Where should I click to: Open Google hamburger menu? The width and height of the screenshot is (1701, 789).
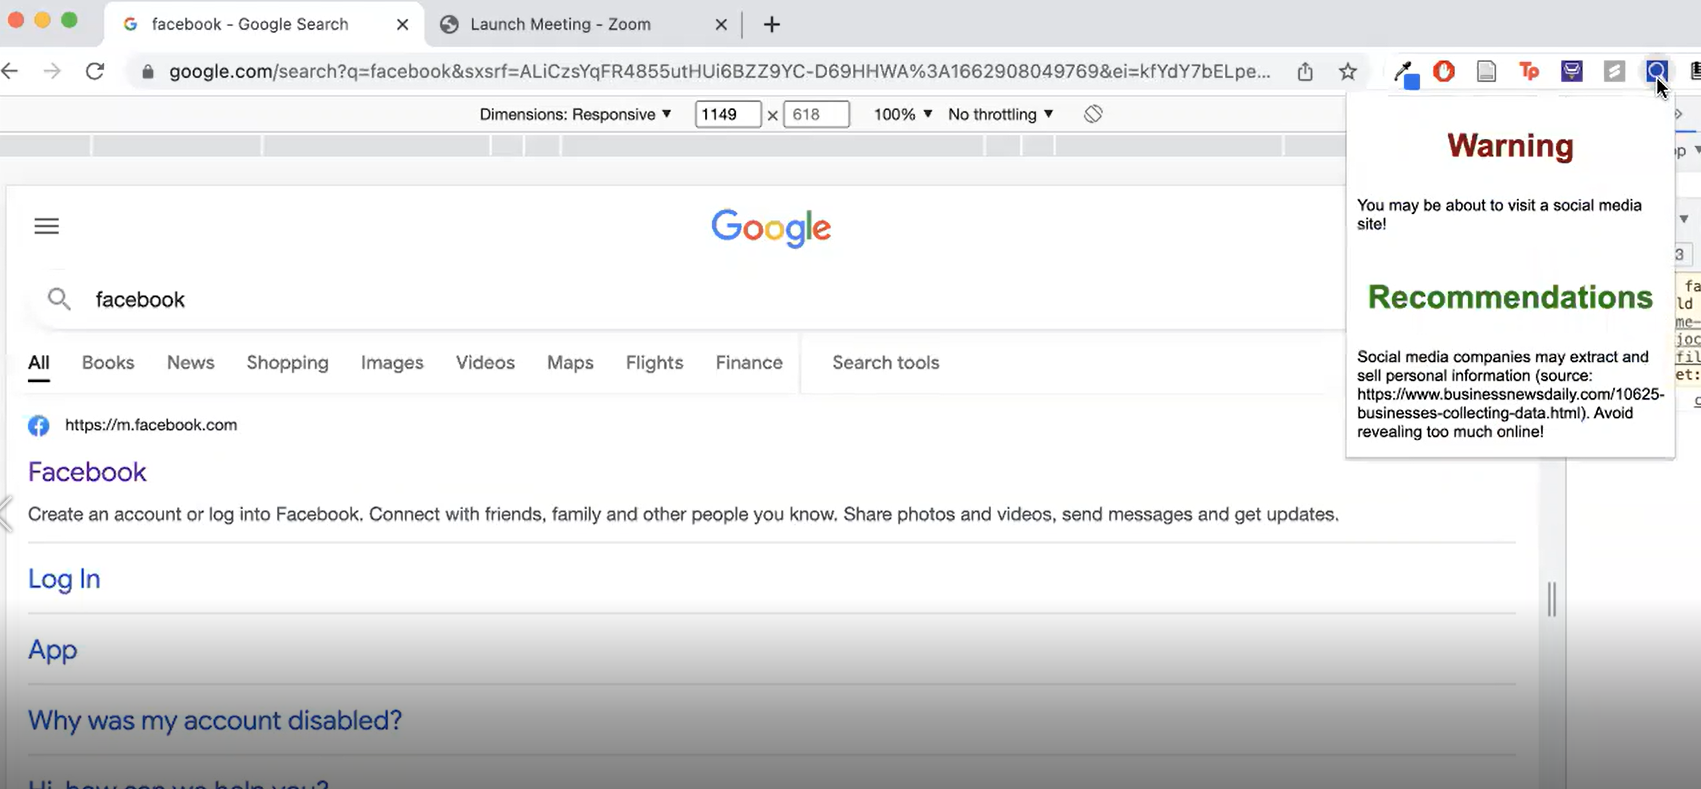click(x=47, y=226)
